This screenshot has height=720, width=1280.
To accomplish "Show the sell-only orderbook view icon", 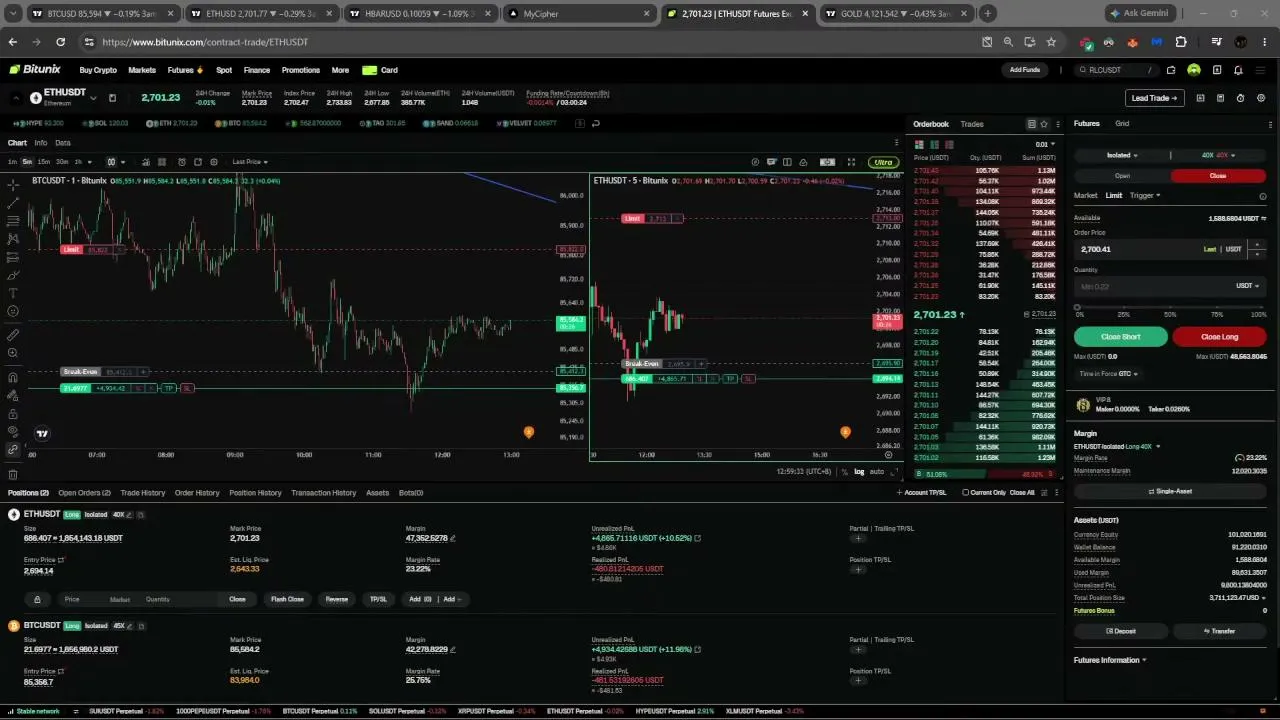I will (949, 144).
